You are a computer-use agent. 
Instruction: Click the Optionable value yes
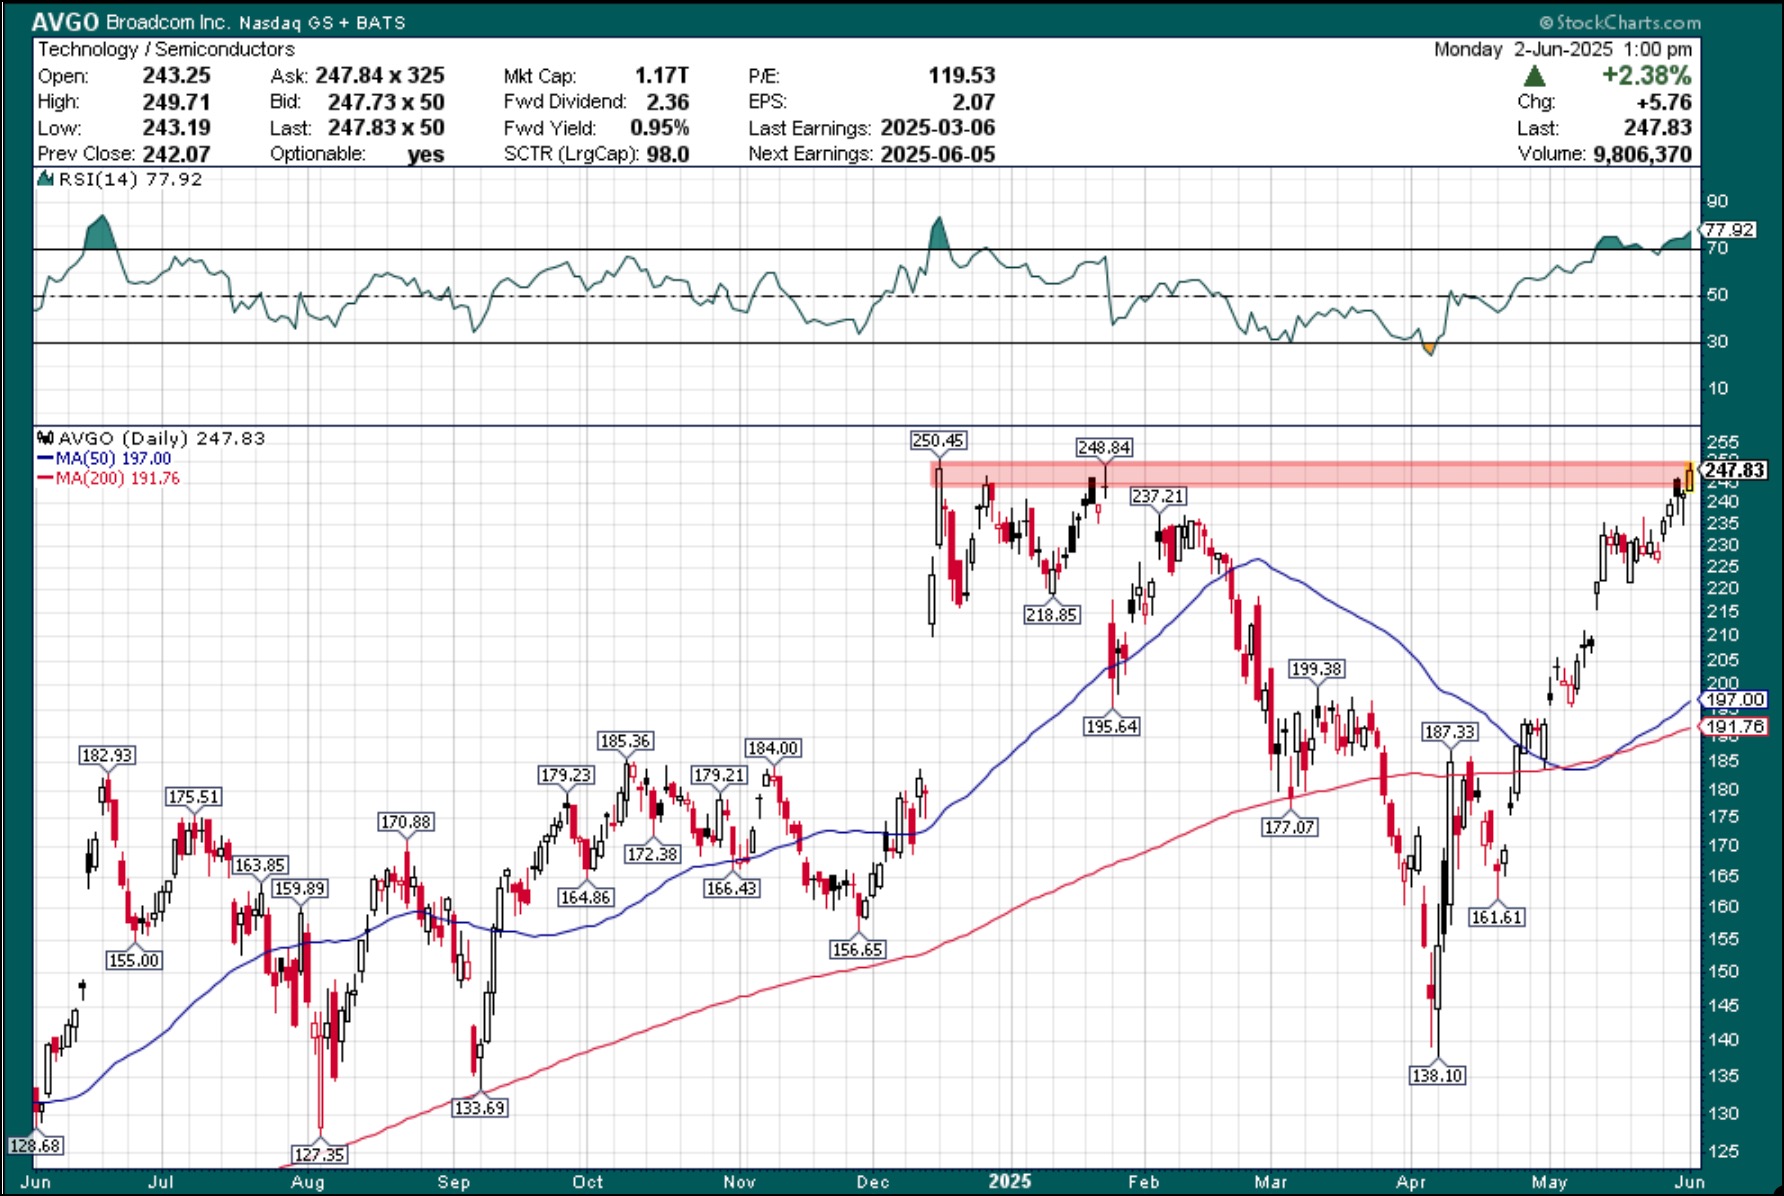point(426,154)
